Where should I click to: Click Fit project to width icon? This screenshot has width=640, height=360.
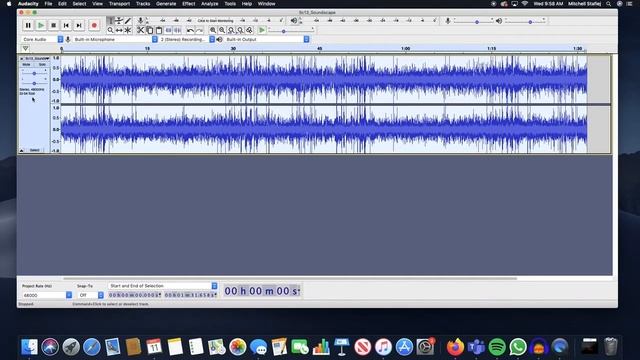coord(240,30)
